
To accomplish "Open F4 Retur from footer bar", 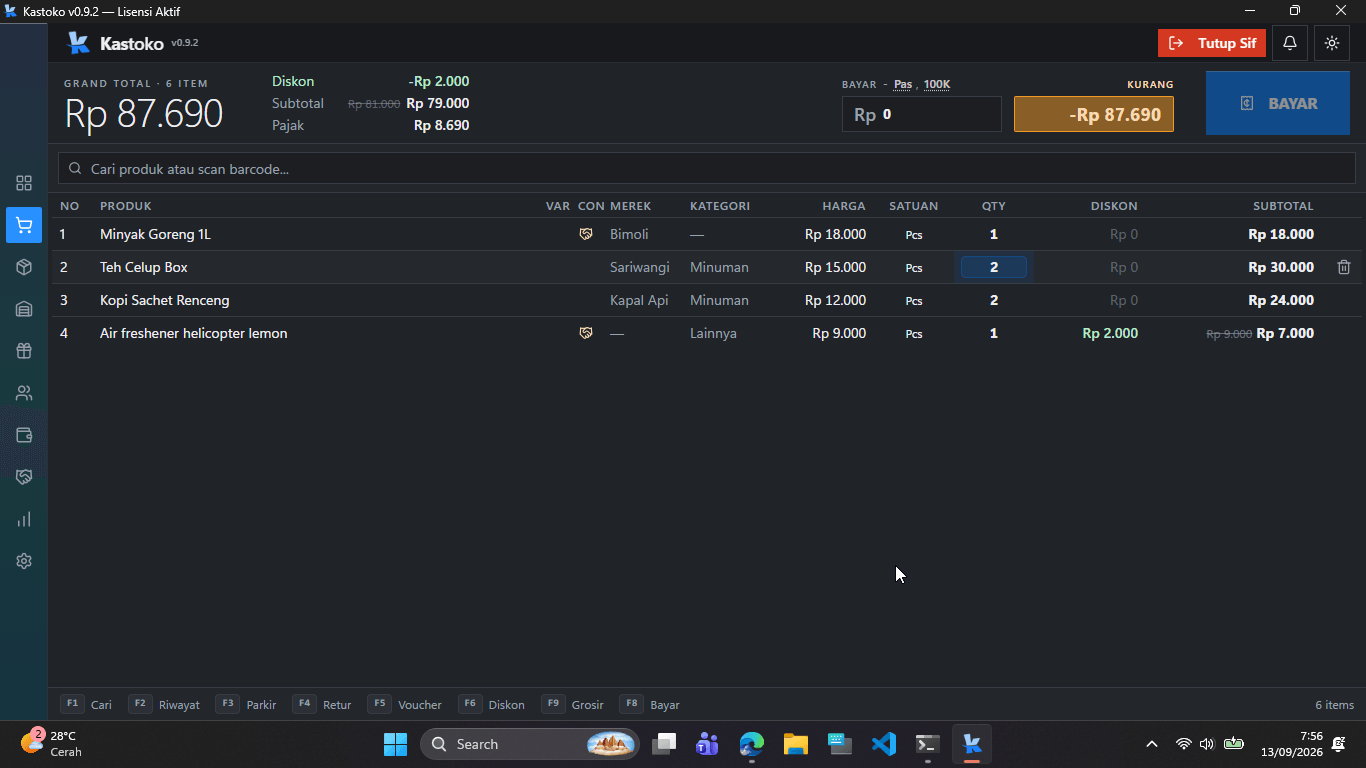I will 322,704.
